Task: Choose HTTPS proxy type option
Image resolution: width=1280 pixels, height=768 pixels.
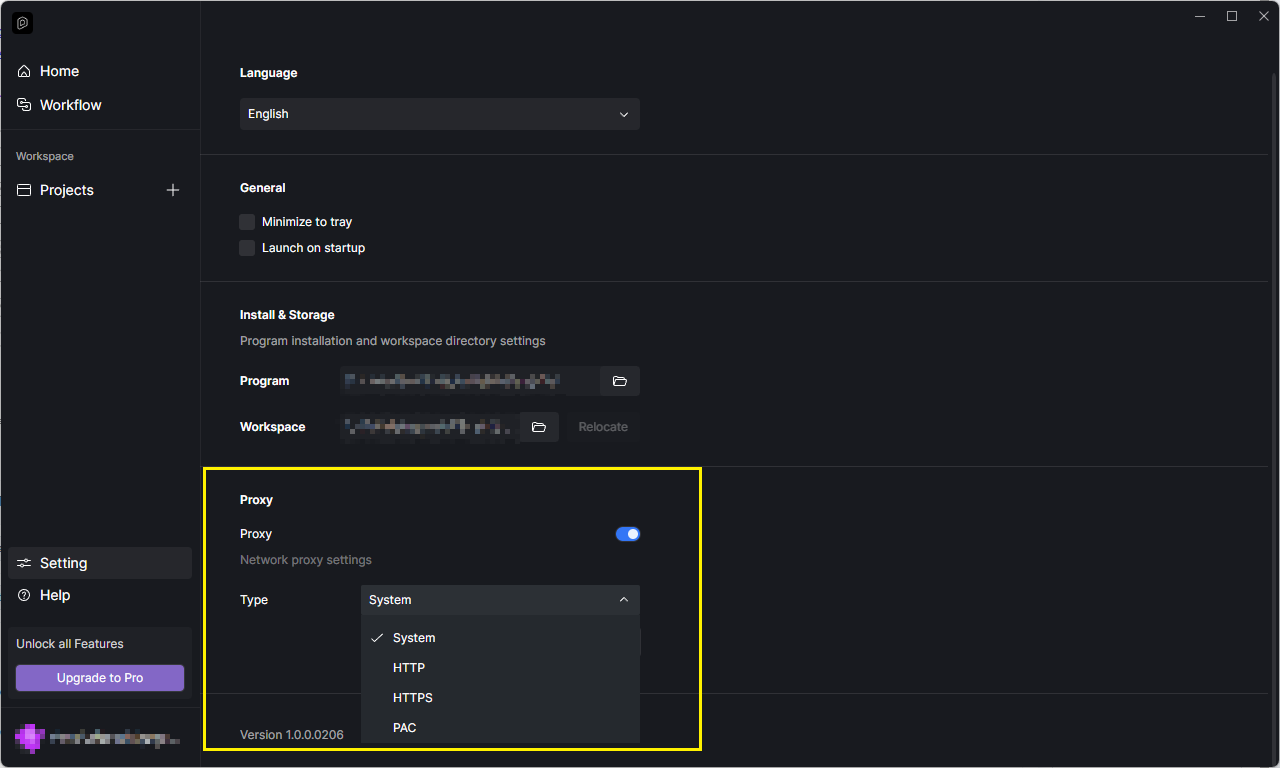Action: (413, 698)
